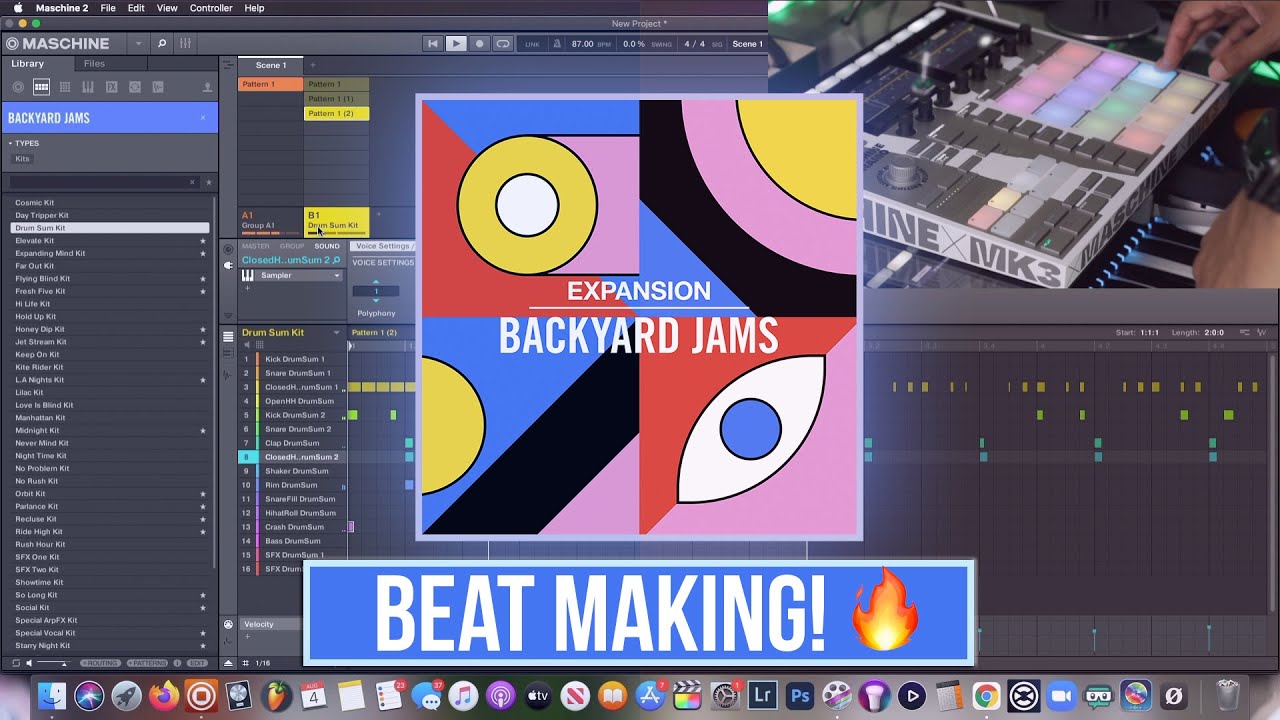Open Firefox from the dock

164,695
